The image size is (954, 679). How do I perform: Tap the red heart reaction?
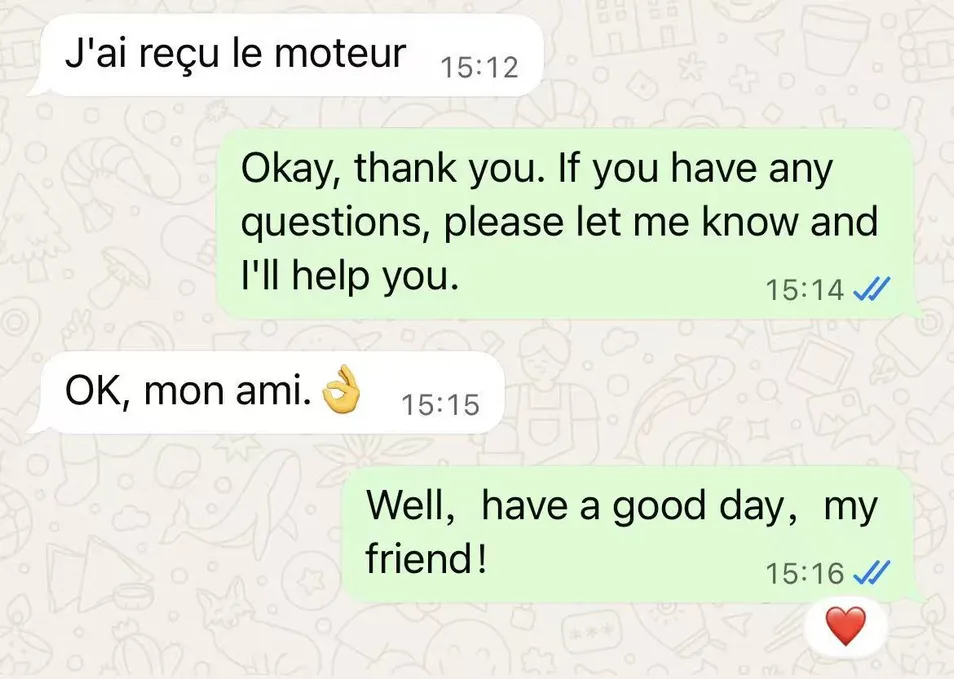[x=845, y=626]
